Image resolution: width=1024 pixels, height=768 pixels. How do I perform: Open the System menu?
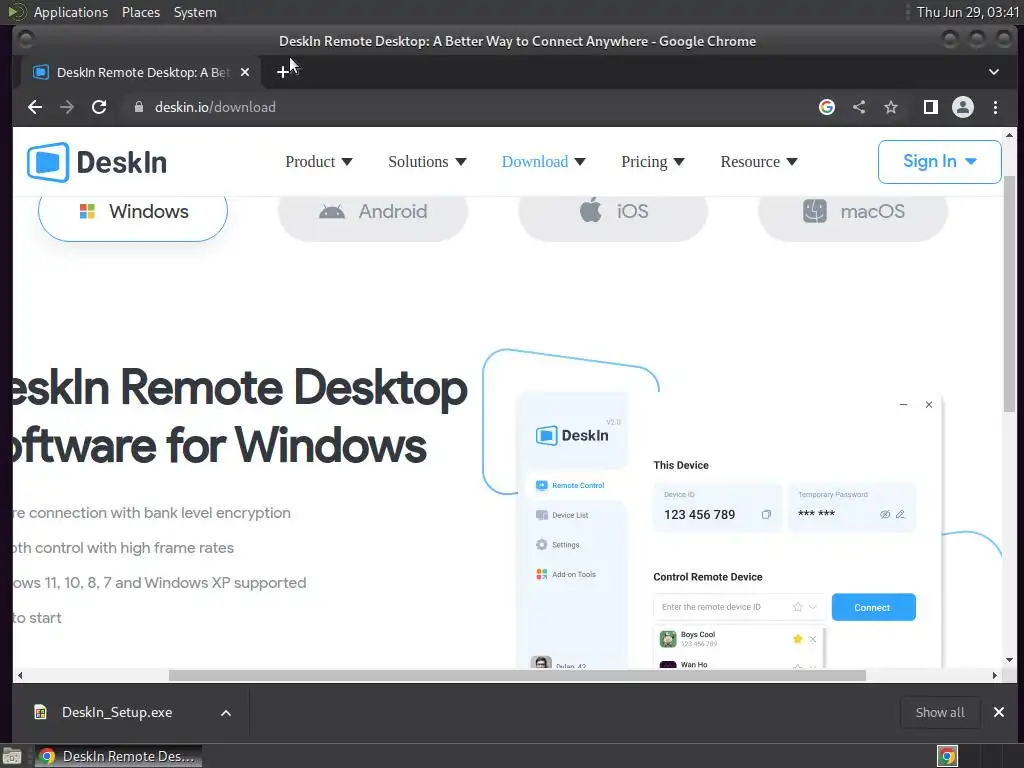coord(195,12)
